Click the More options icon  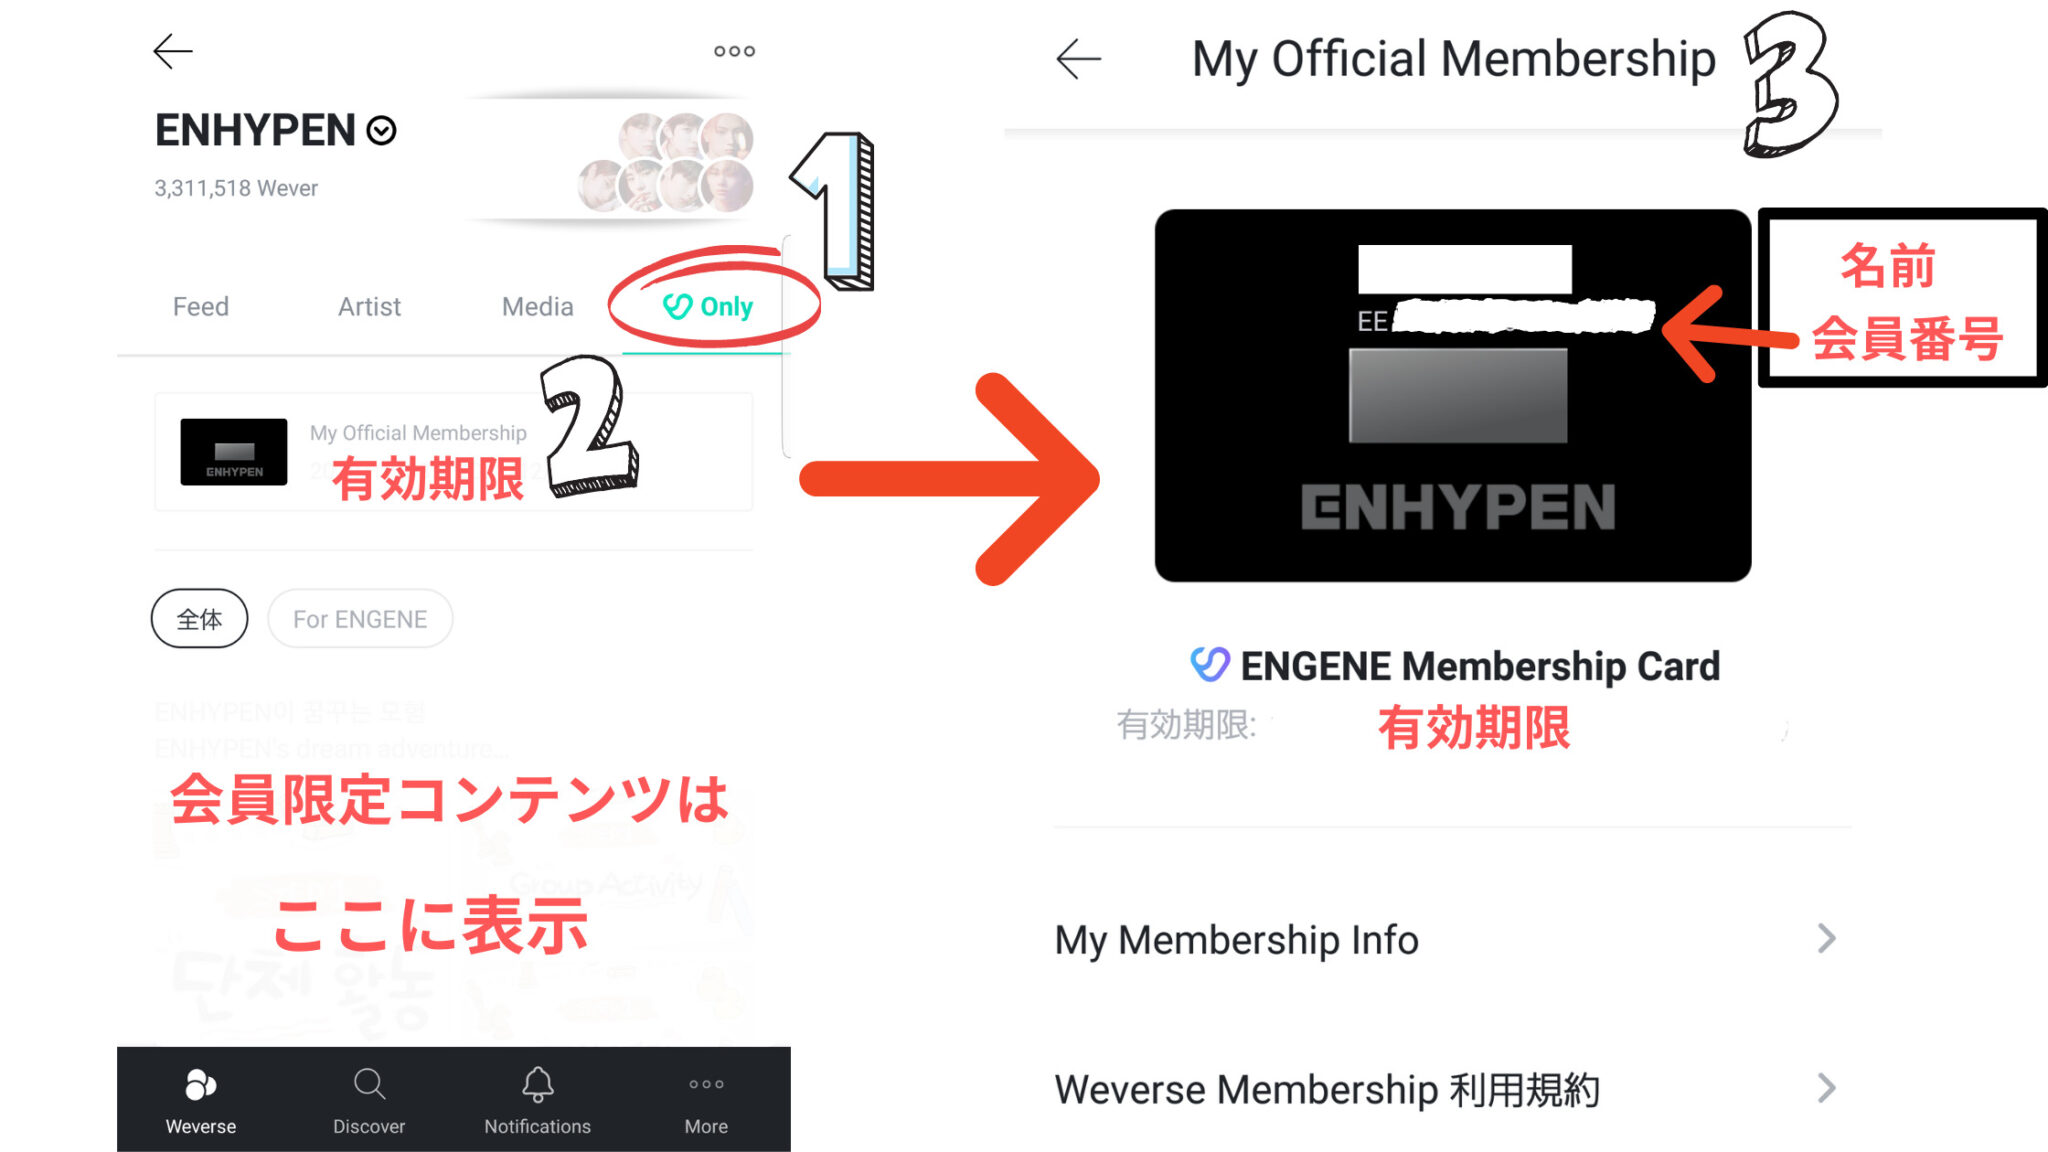pyautogui.click(x=734, y=52)
